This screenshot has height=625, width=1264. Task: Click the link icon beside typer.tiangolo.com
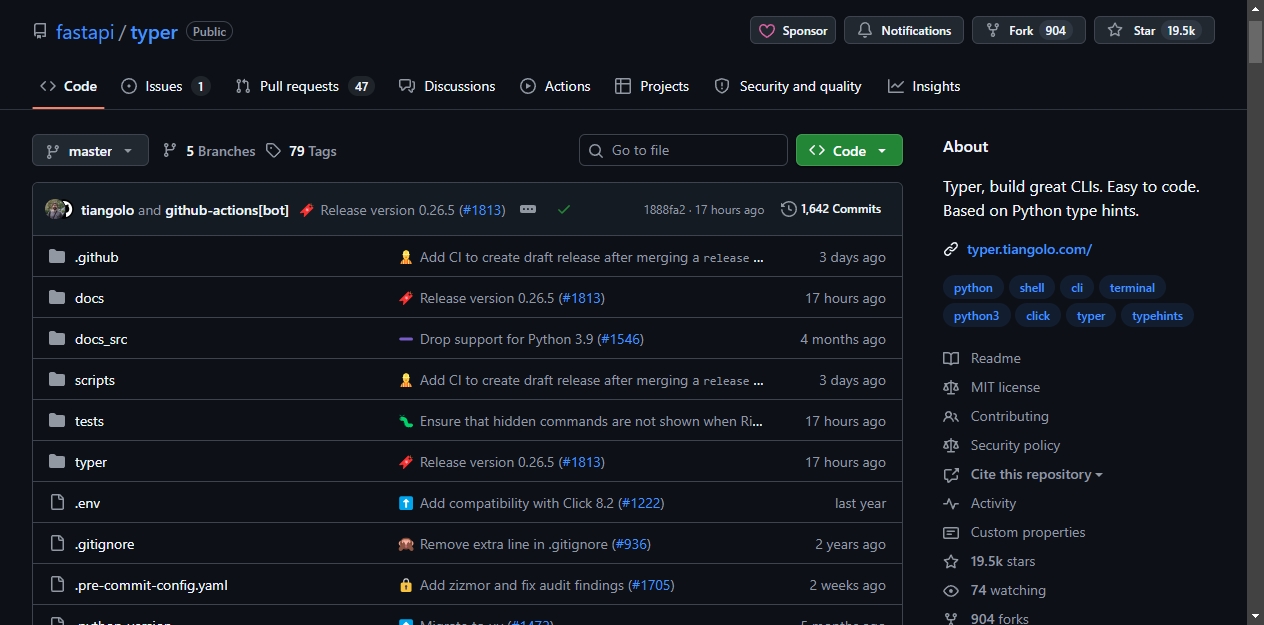coord(951,249)
